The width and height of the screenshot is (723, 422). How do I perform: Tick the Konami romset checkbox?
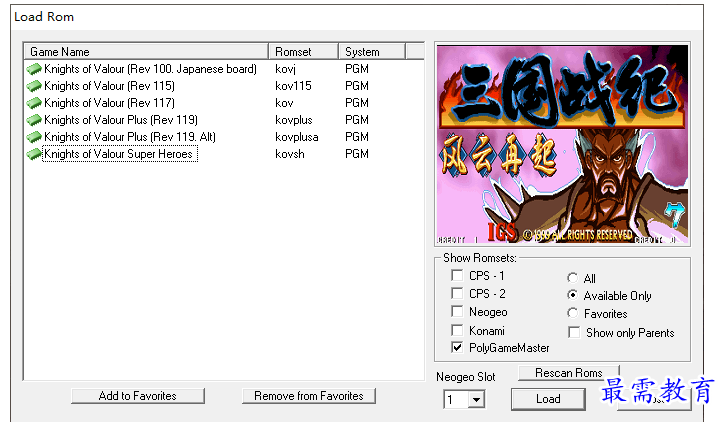[x=457, y=330]
